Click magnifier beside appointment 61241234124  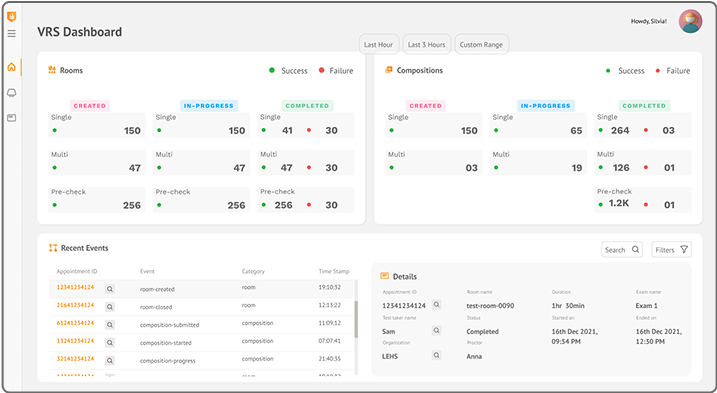(110, 325)
